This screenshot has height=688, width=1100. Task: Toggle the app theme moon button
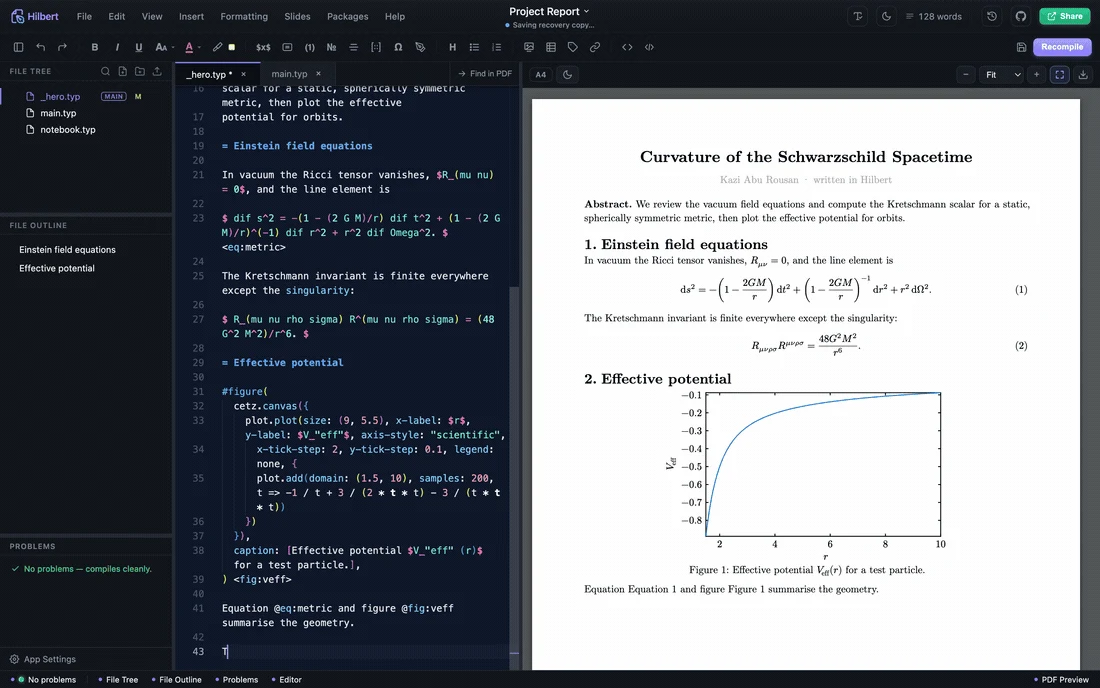886,16
